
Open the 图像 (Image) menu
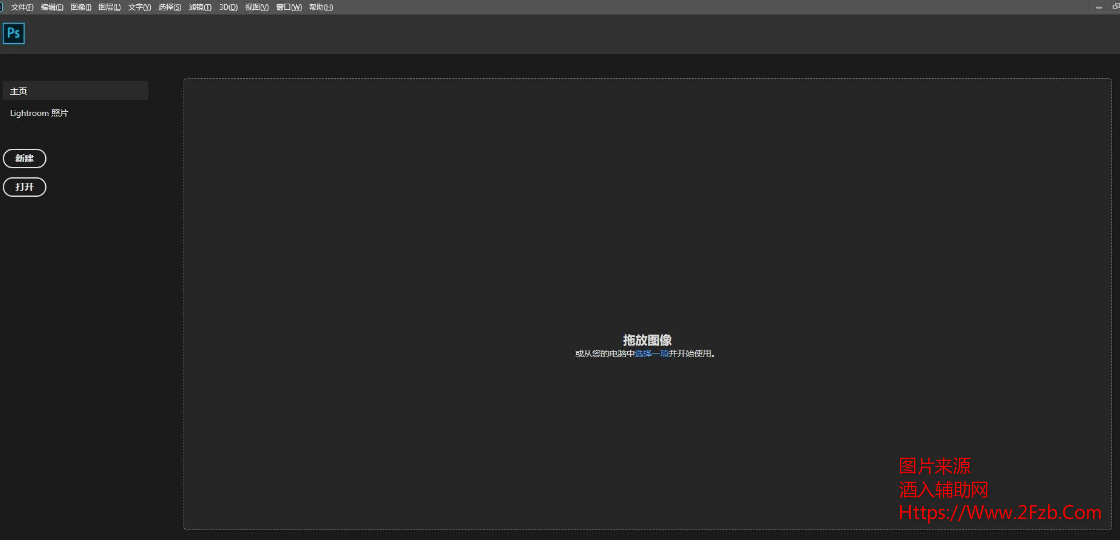click(81, 7)
